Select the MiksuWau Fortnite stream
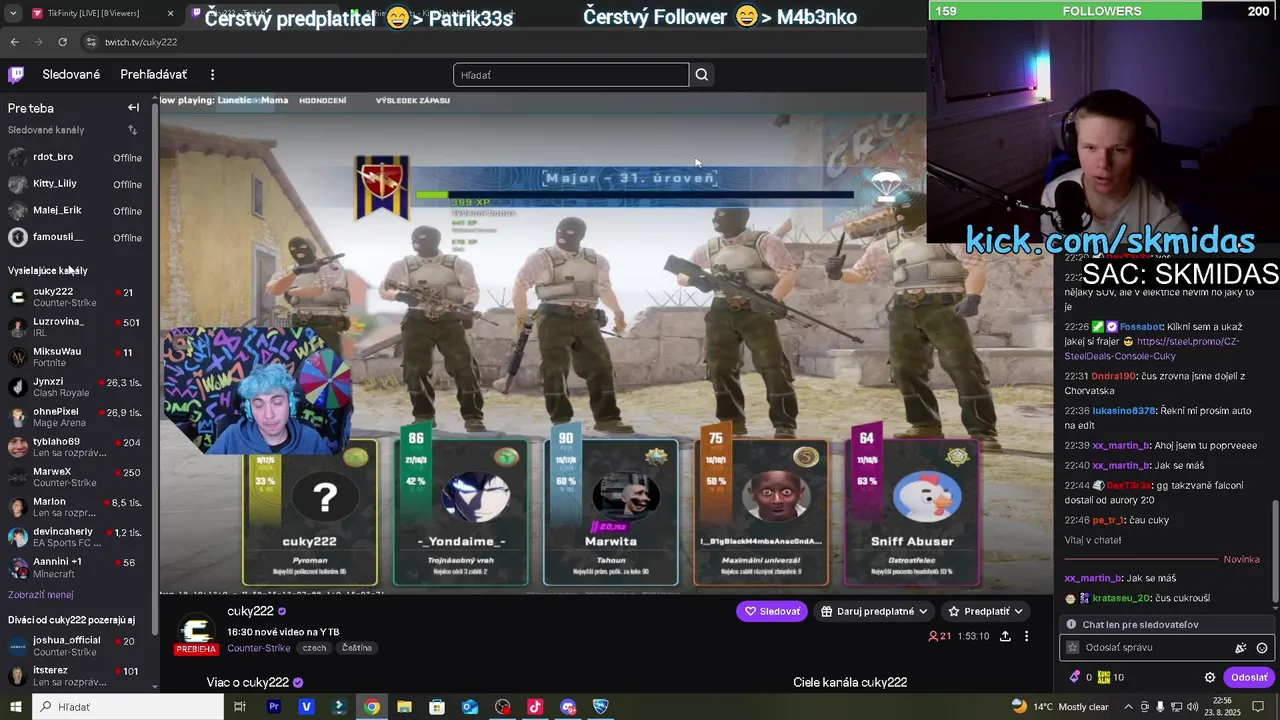The width and height of the screenshot is (1280, 720). click(75, 357)
